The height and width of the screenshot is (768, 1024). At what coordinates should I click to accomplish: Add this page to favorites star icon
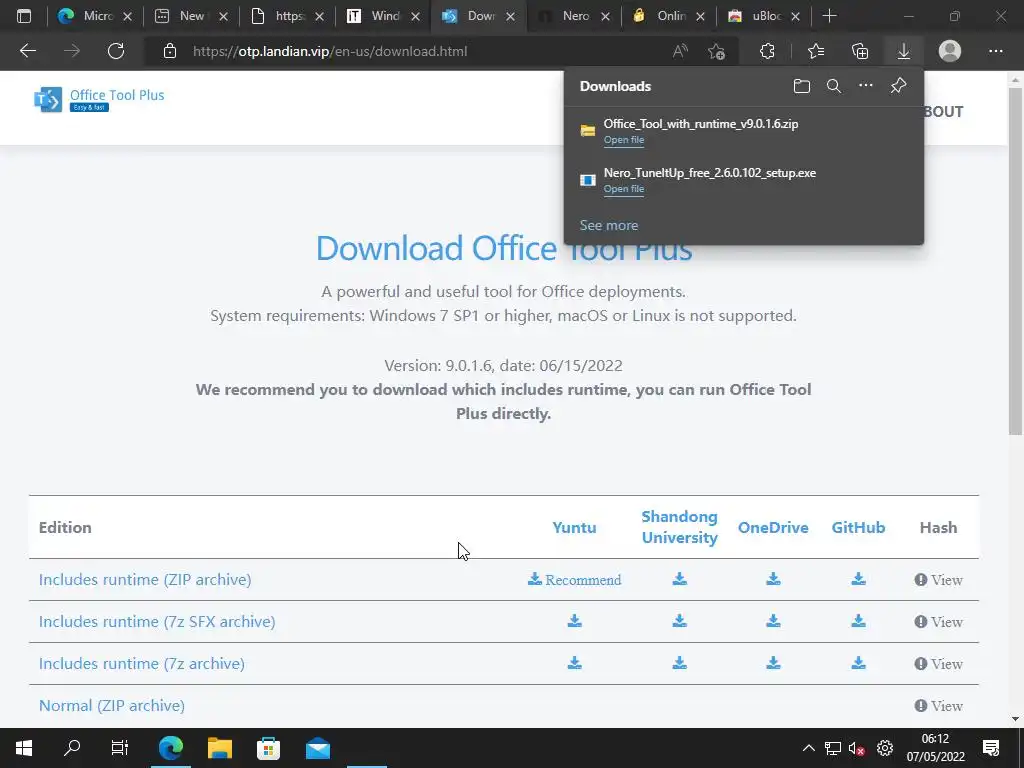tap(716, 52)
